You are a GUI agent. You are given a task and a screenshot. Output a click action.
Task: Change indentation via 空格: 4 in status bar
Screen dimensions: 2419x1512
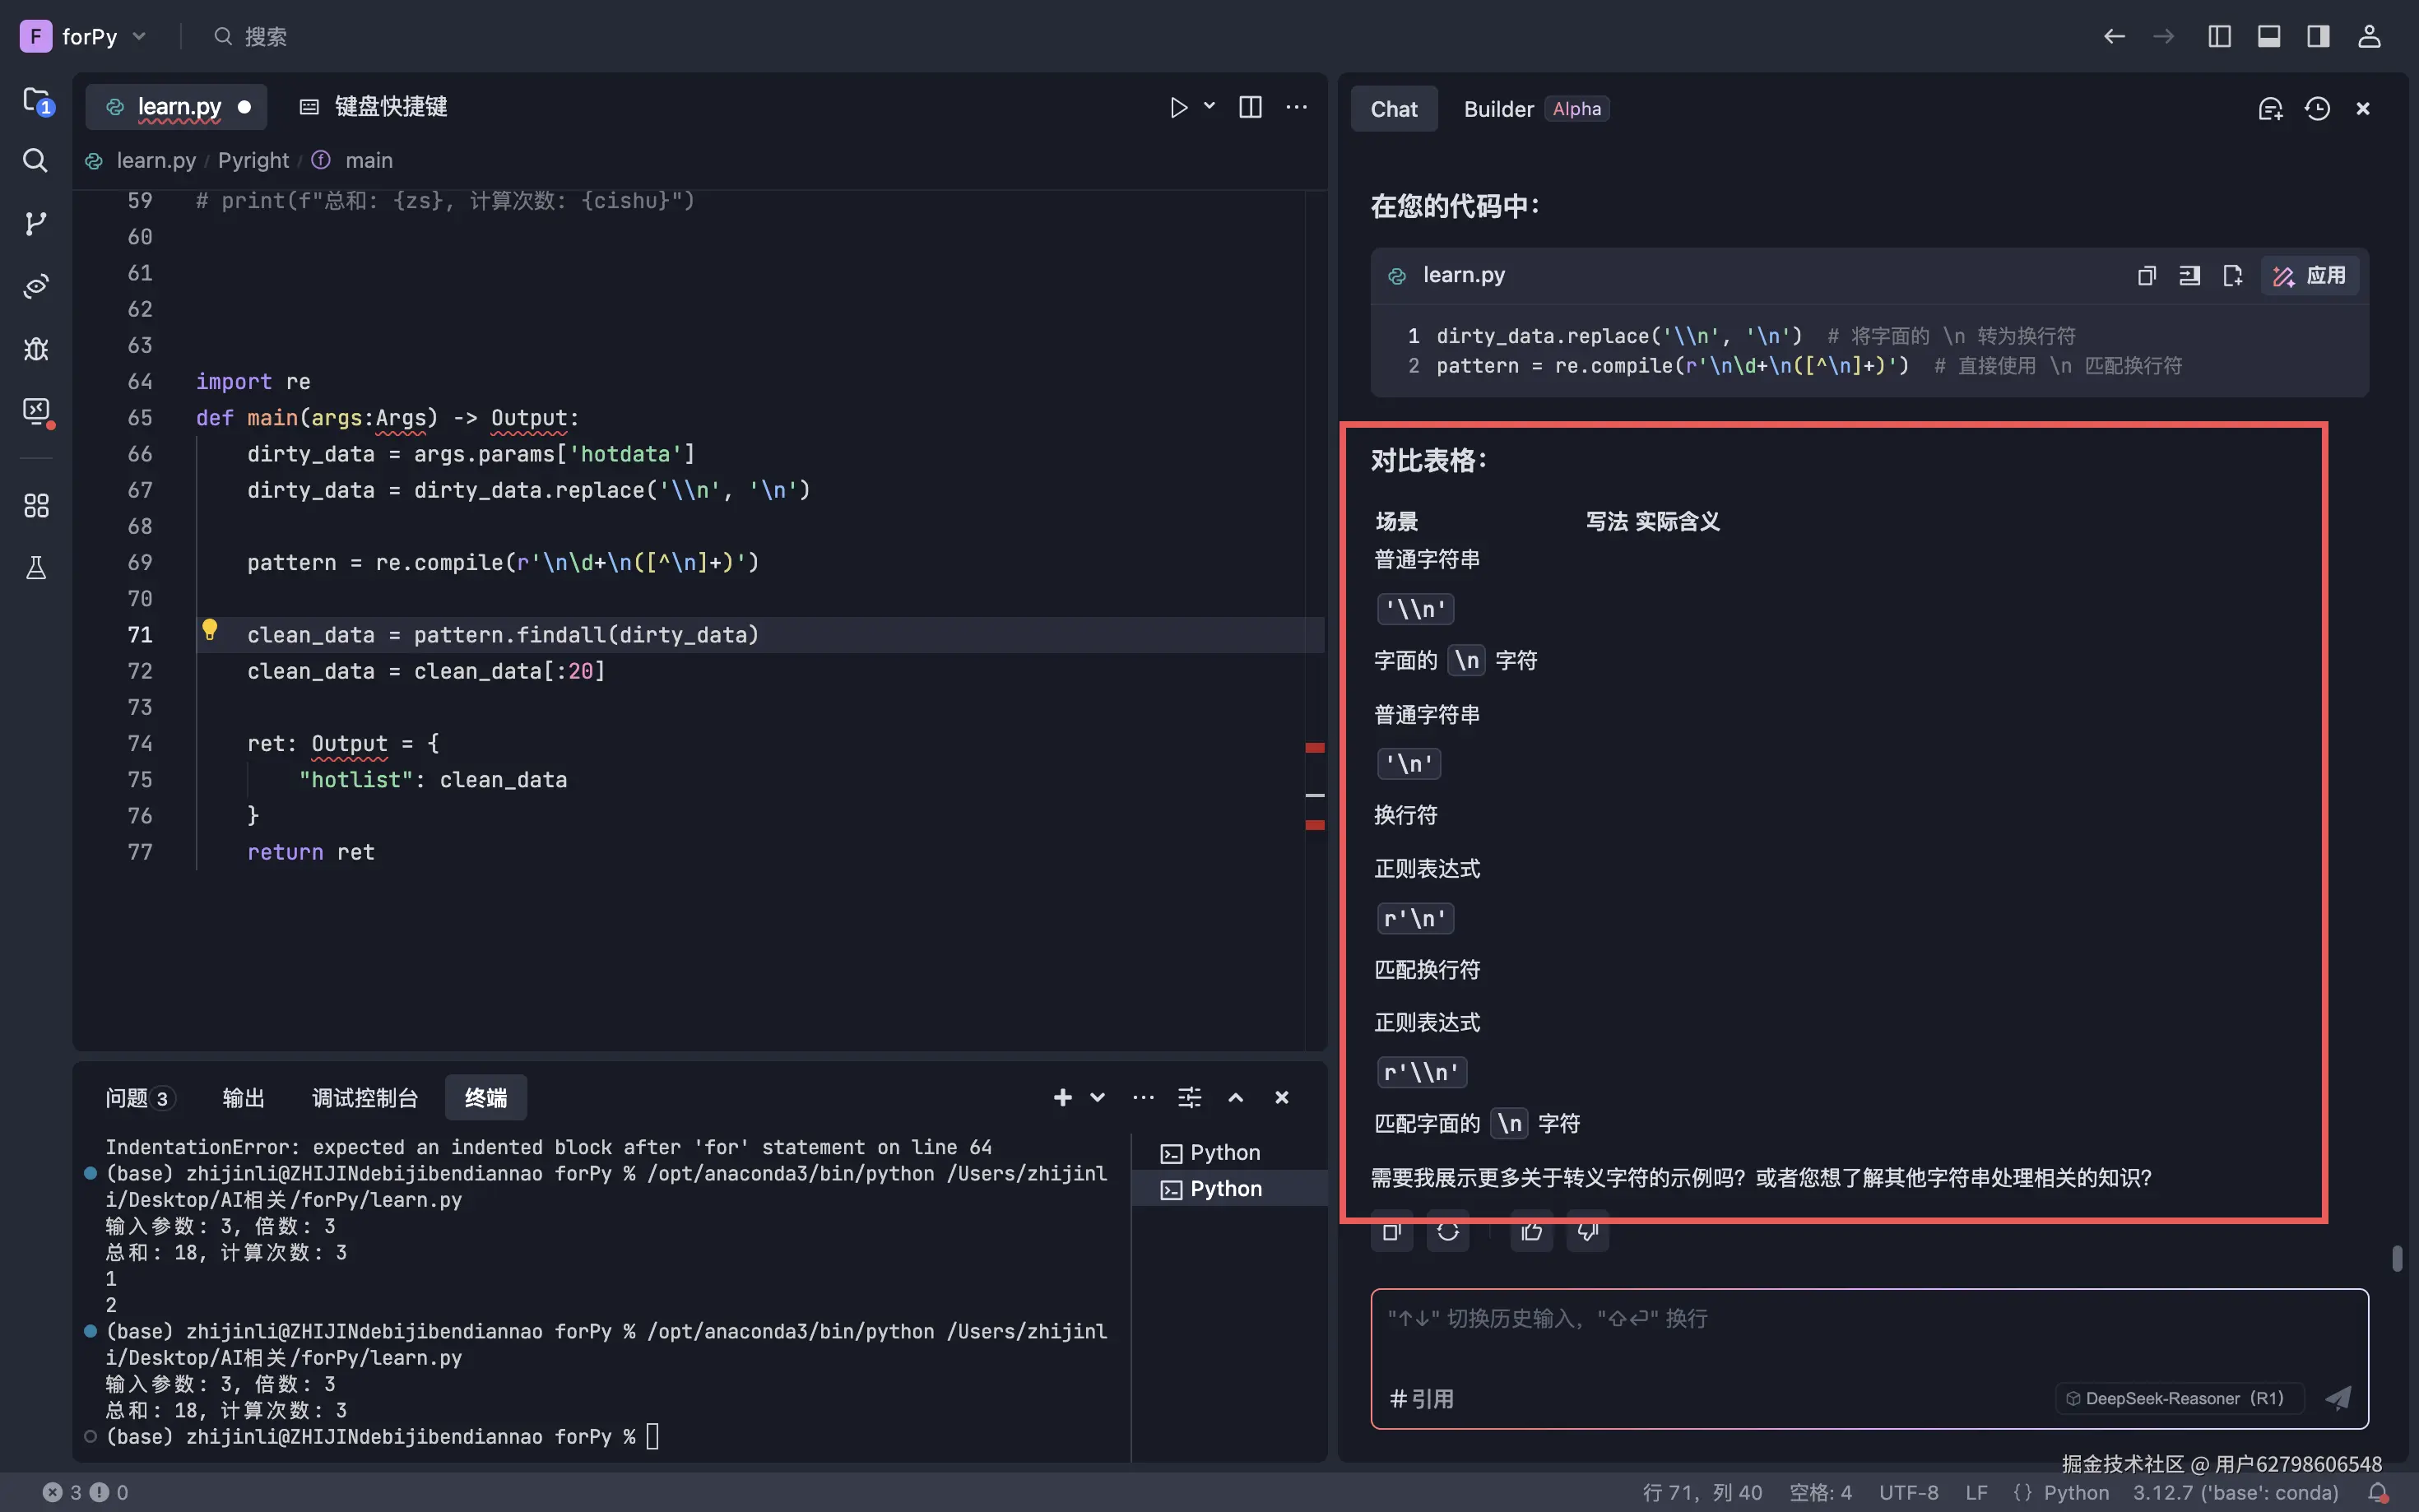pyautogui.click(x=1821, y=1492)
